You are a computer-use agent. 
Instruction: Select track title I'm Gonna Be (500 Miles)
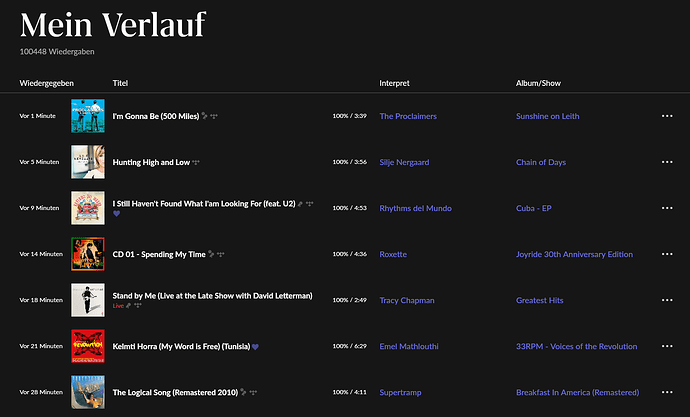[156, 116]
